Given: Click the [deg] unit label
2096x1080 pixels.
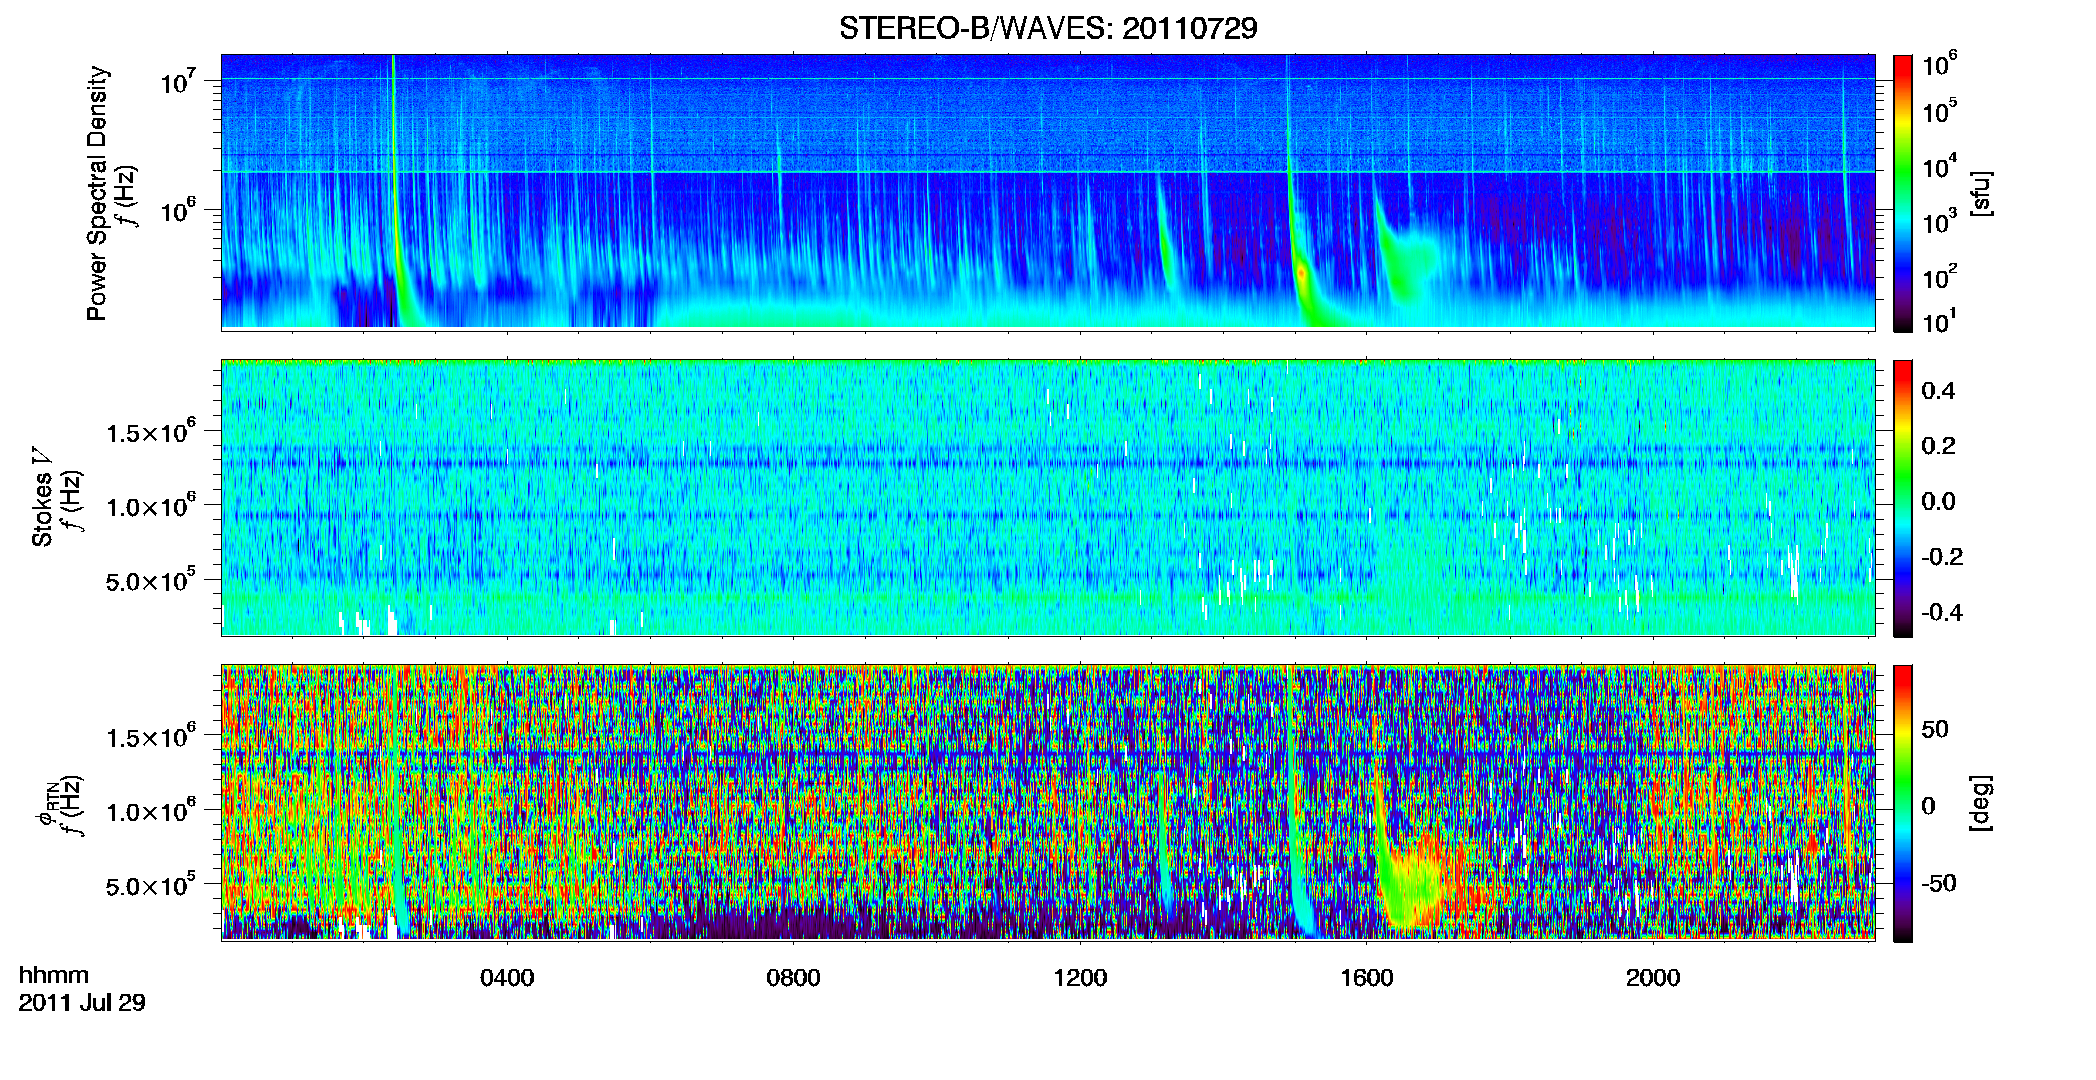Looking at the screenshot, I should click(x=1982, y=803).
